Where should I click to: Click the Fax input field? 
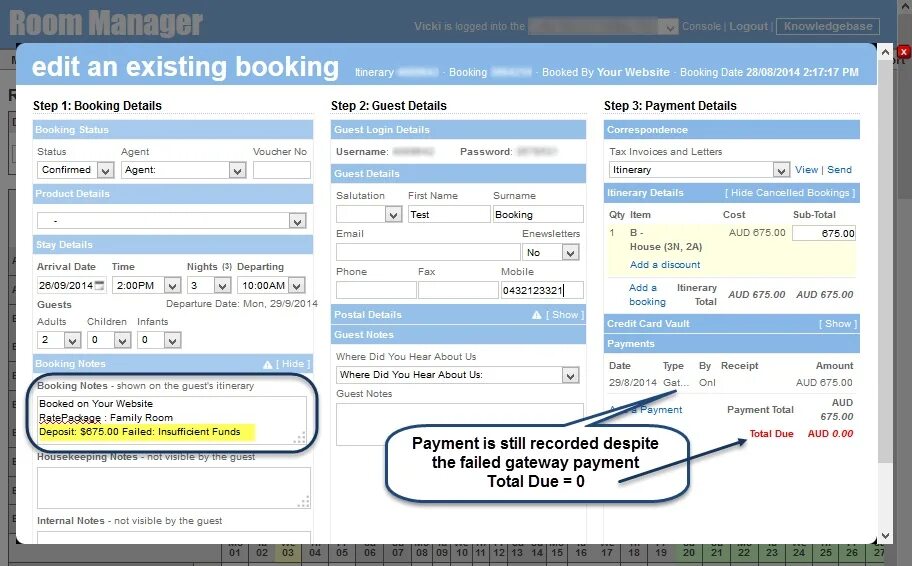pos(458,290)
